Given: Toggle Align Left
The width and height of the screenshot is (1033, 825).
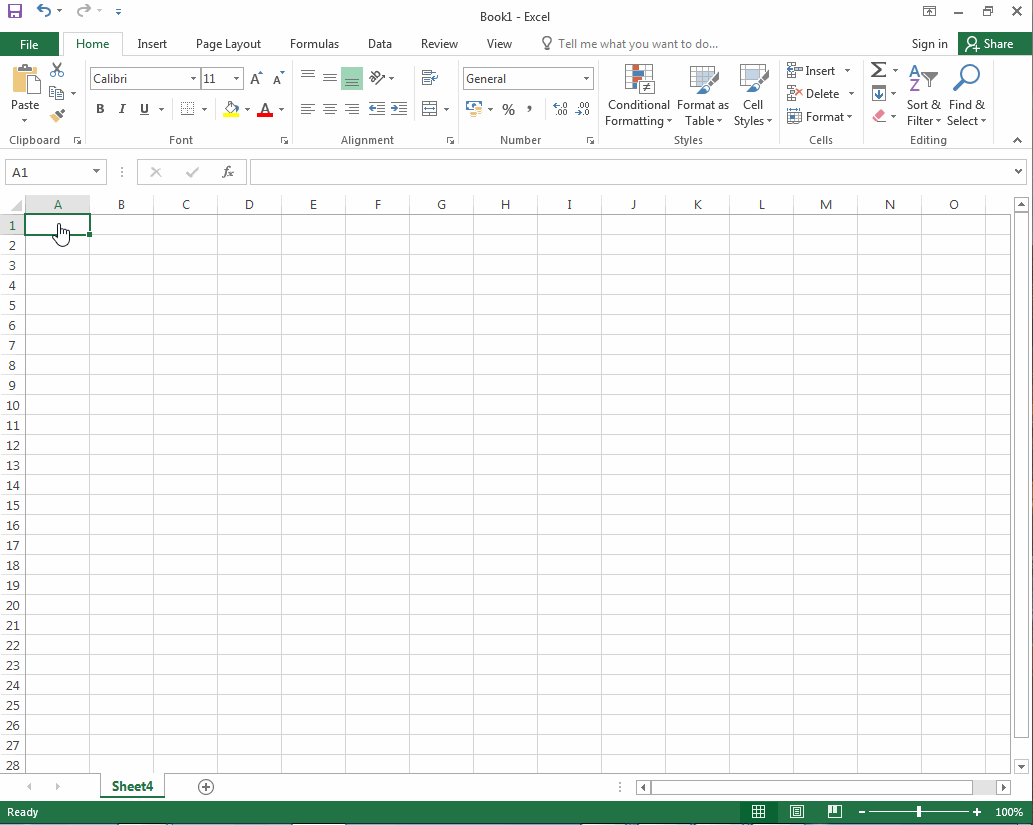Looking at the screenshot, I should [308, 109].
